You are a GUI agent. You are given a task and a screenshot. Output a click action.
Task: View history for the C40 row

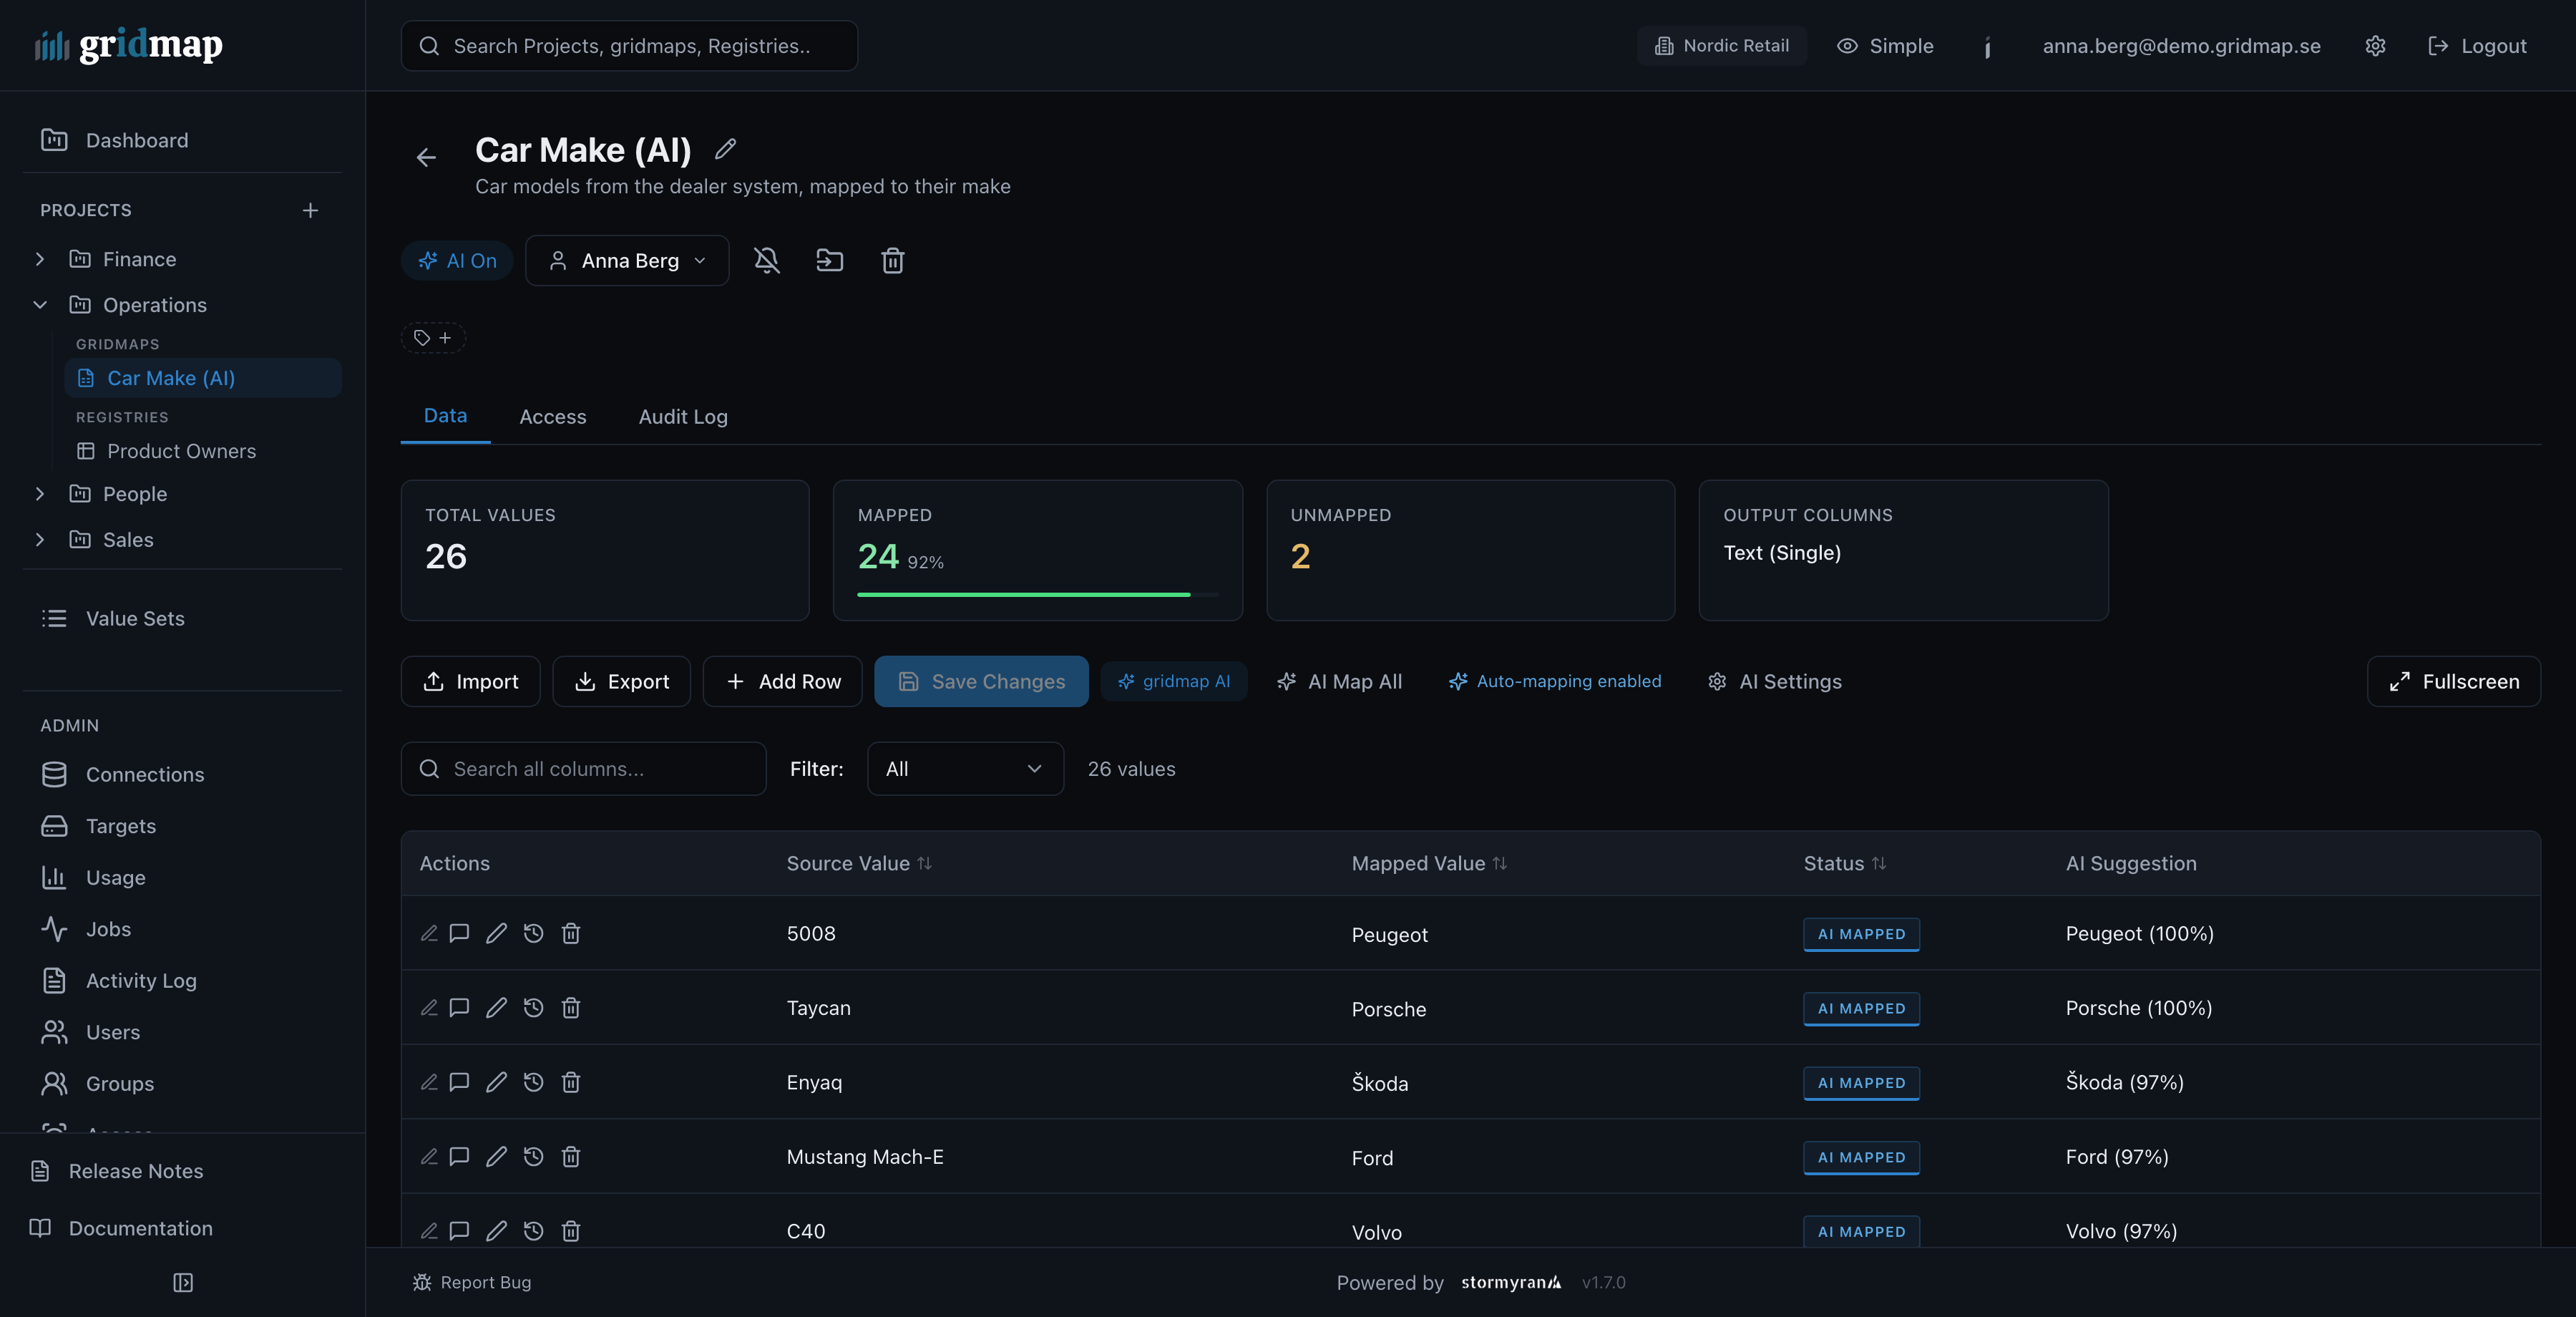(534, 1231)
